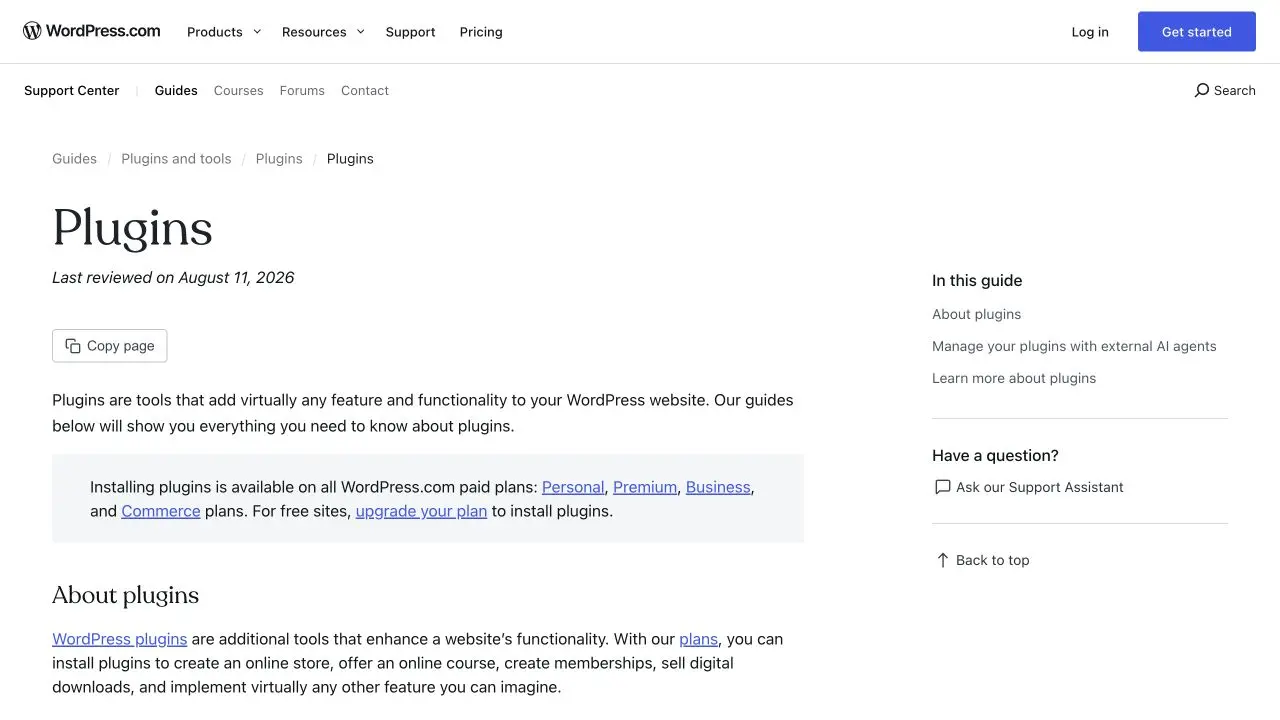This screenshot has height=720, width=1280.
Task: Select the Courses tab
Action: pyautogui.click(x=238, y=90)
